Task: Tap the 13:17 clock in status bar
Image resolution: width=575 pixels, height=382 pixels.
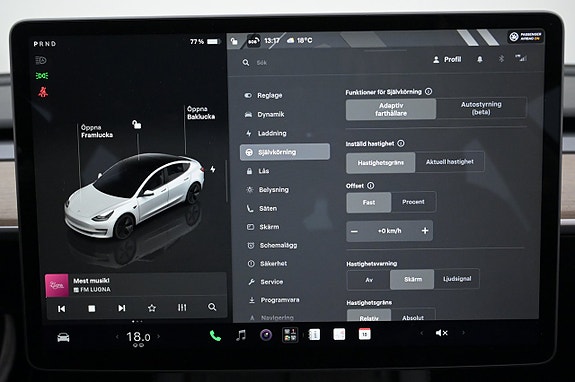Action: point(272,41)
